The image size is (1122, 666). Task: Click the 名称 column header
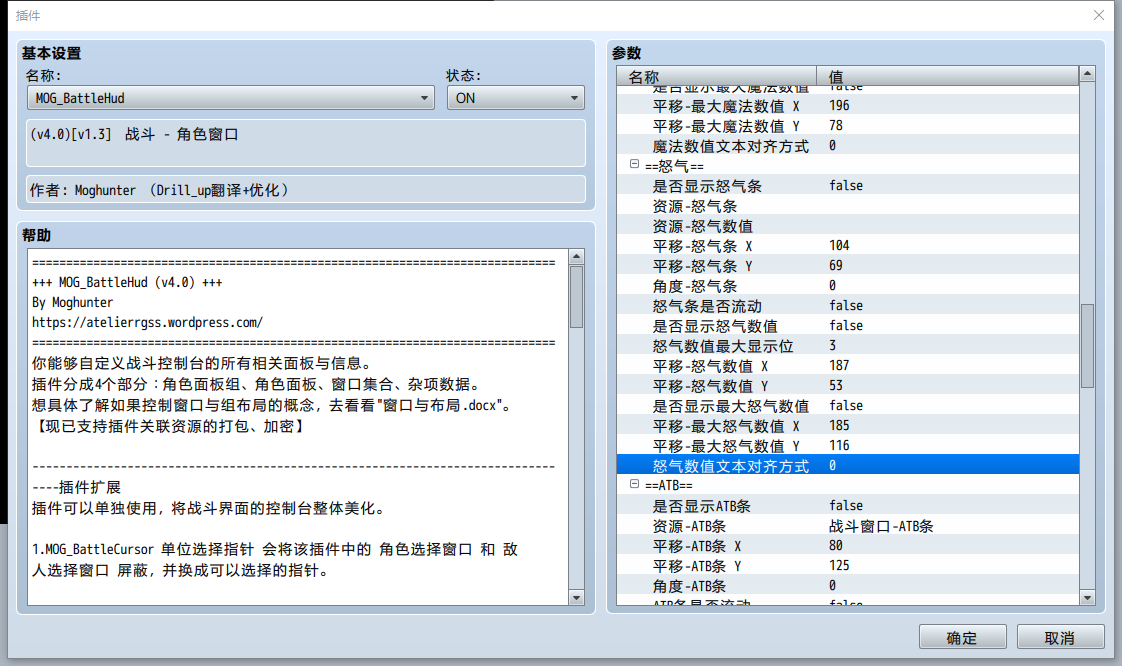[x=716, y=76]
